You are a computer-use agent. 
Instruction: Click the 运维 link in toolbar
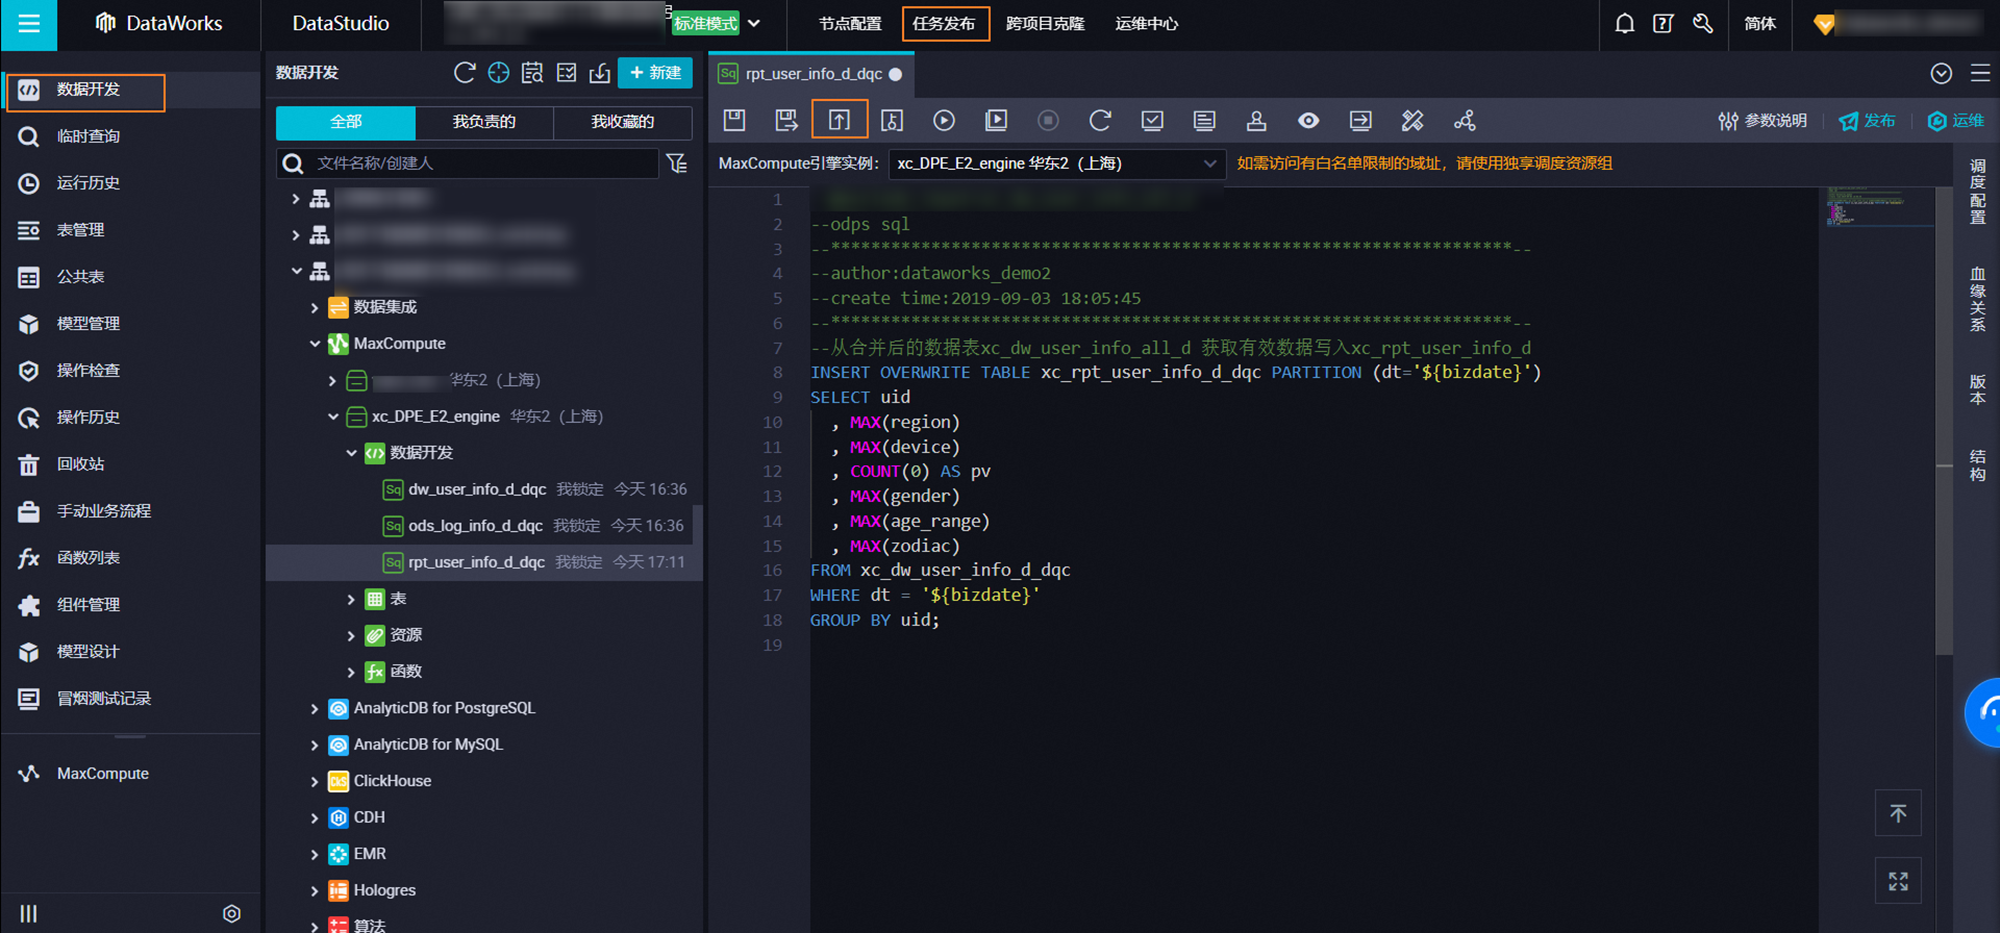pyautogui.click(x=1955, y=121)
